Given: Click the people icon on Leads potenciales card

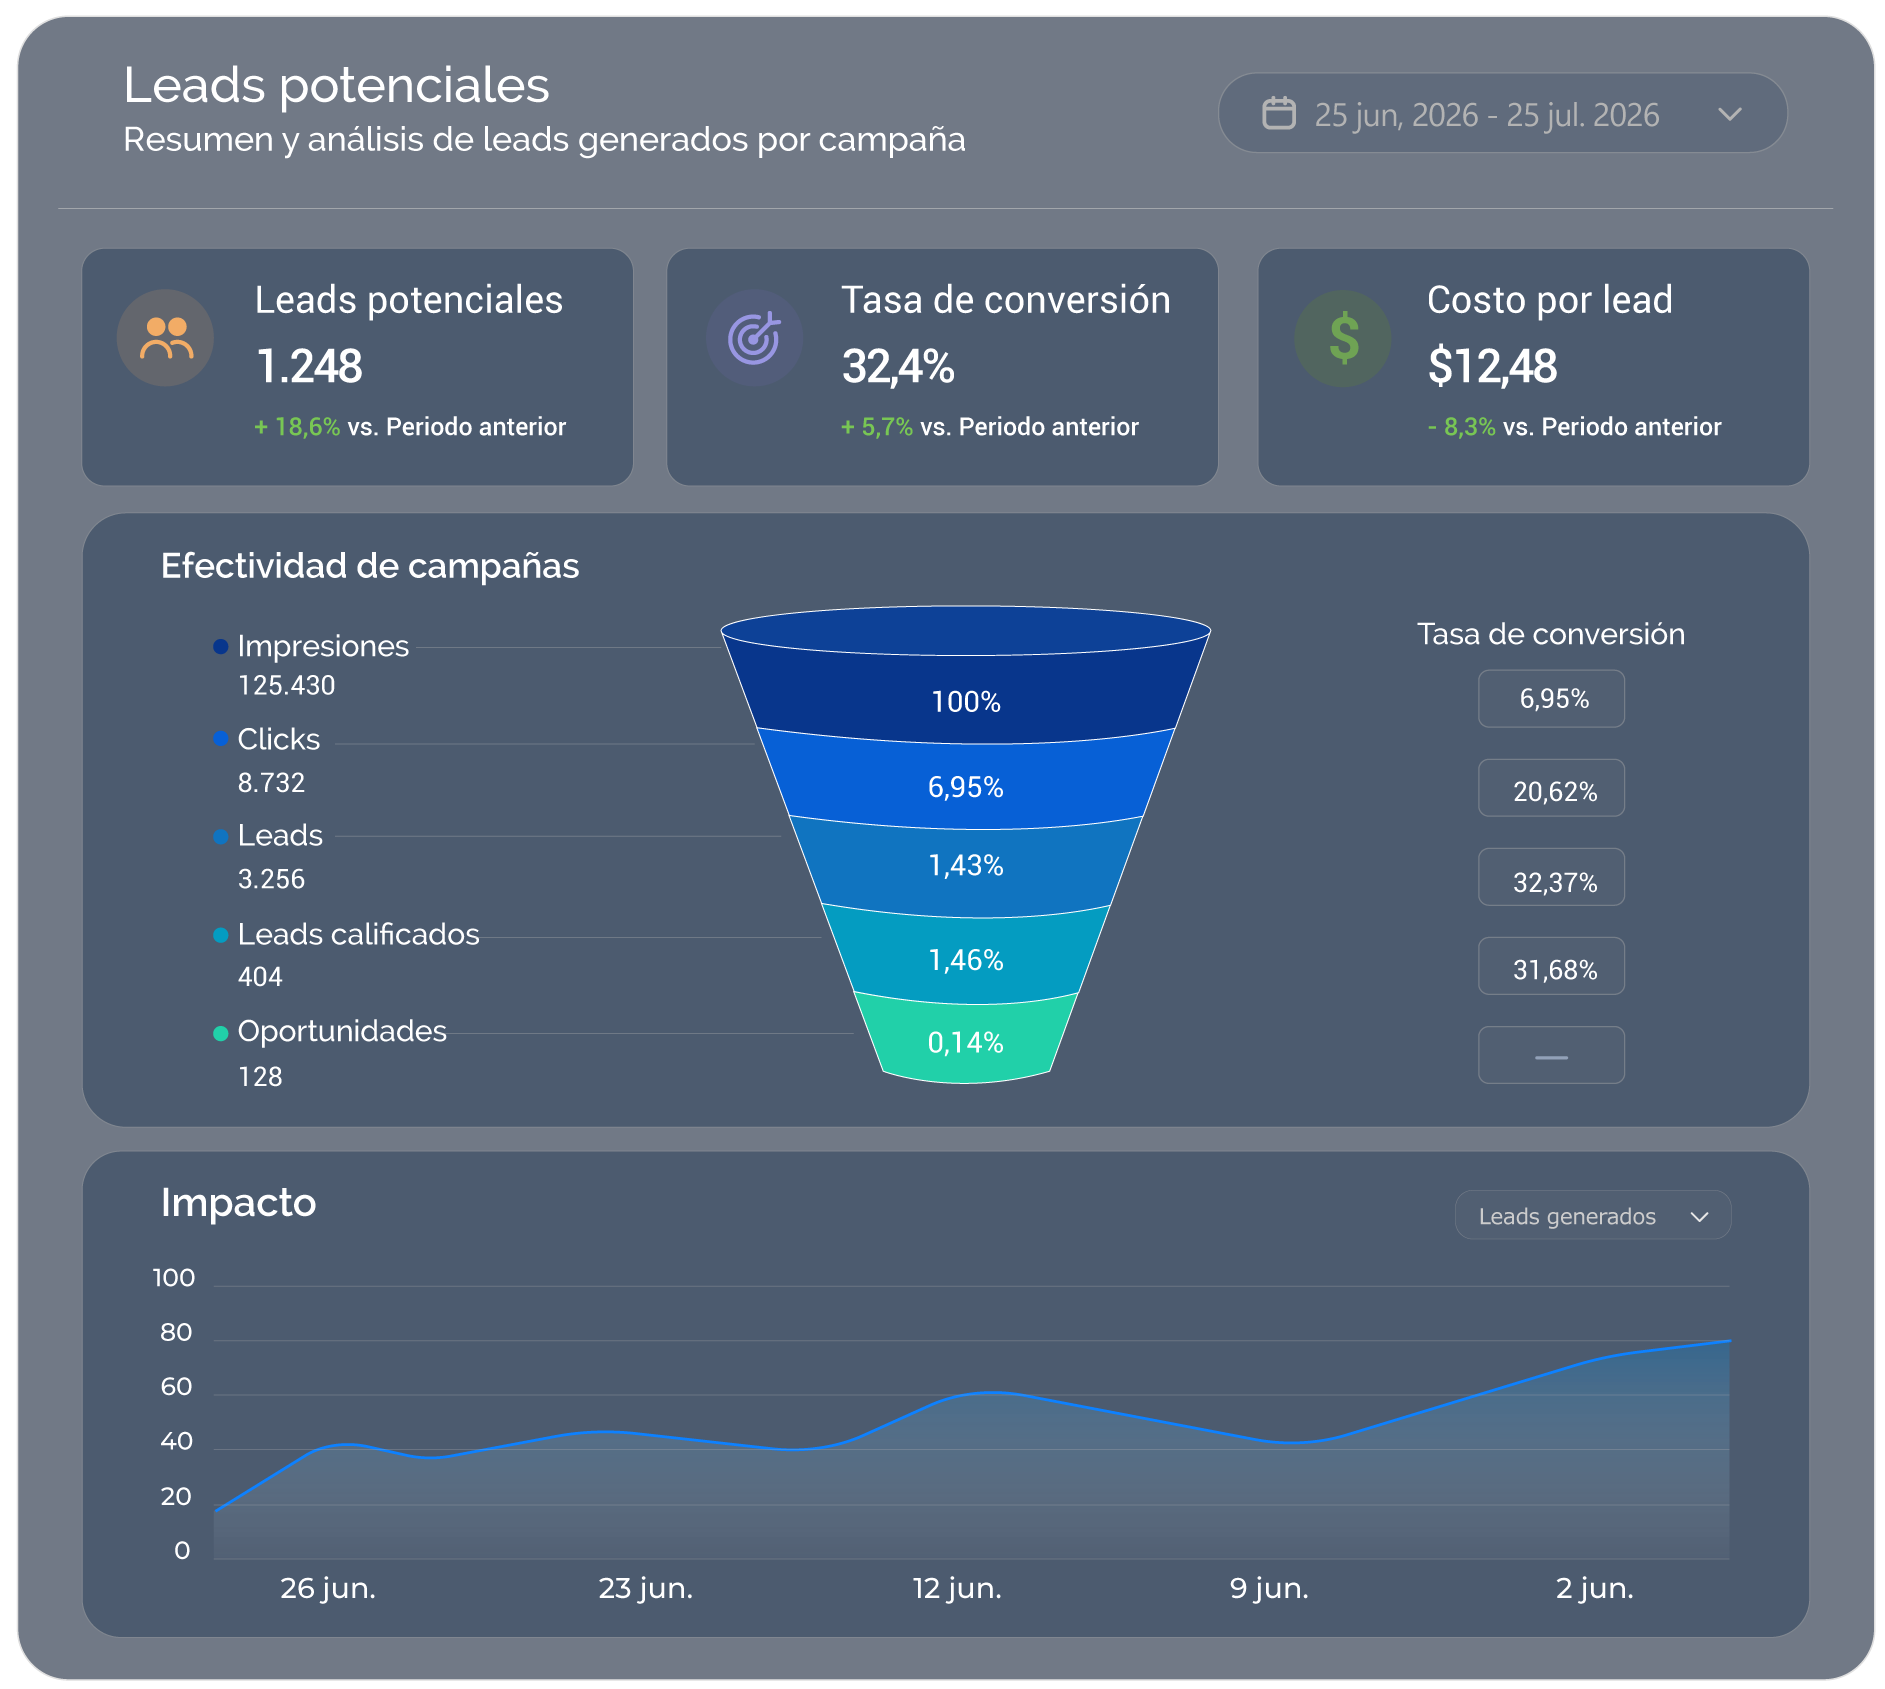Looking at the screenshot, I should 166,338.
